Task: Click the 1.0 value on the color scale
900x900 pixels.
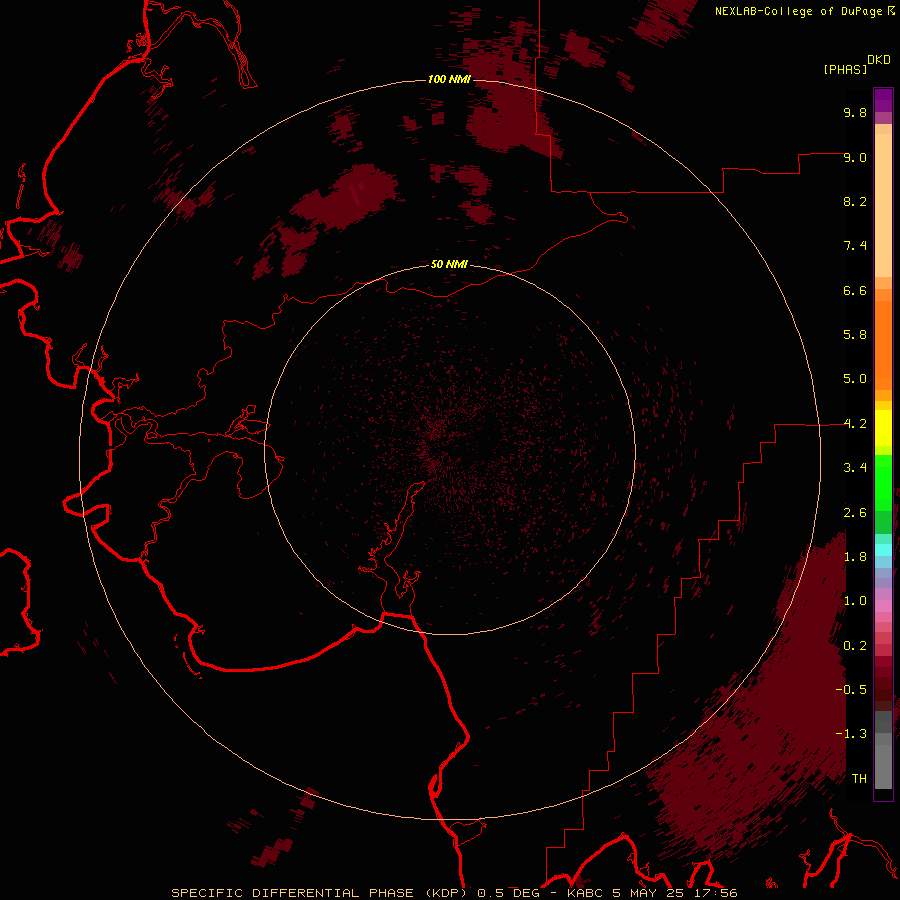Action: tap(855, 600)
